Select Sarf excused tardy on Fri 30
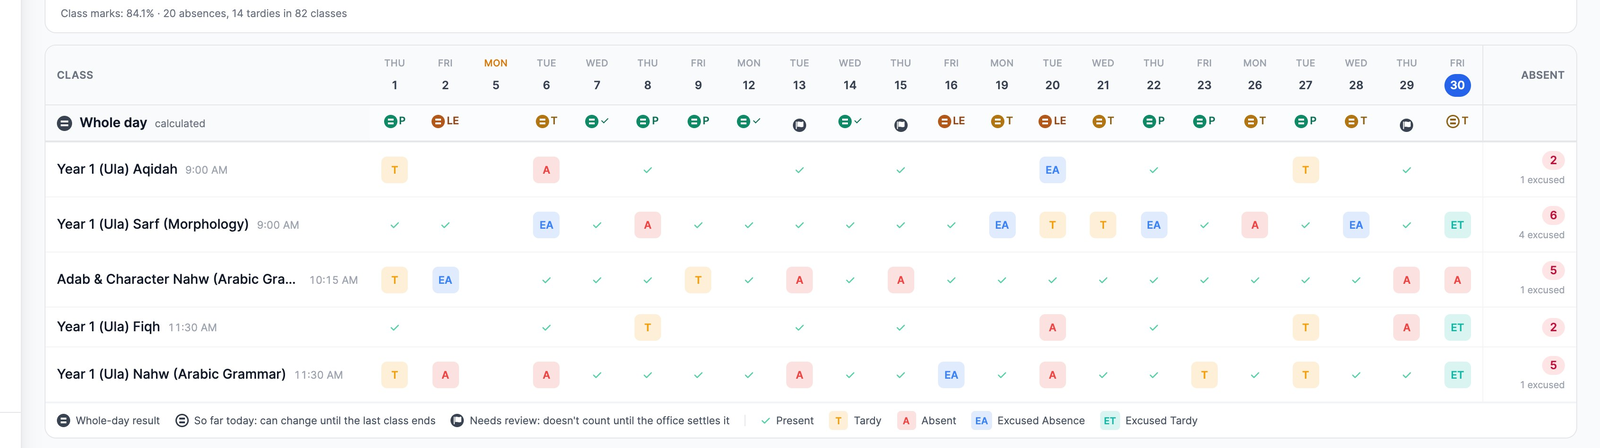1600x448 pixels. click(x=1457, y=225)
